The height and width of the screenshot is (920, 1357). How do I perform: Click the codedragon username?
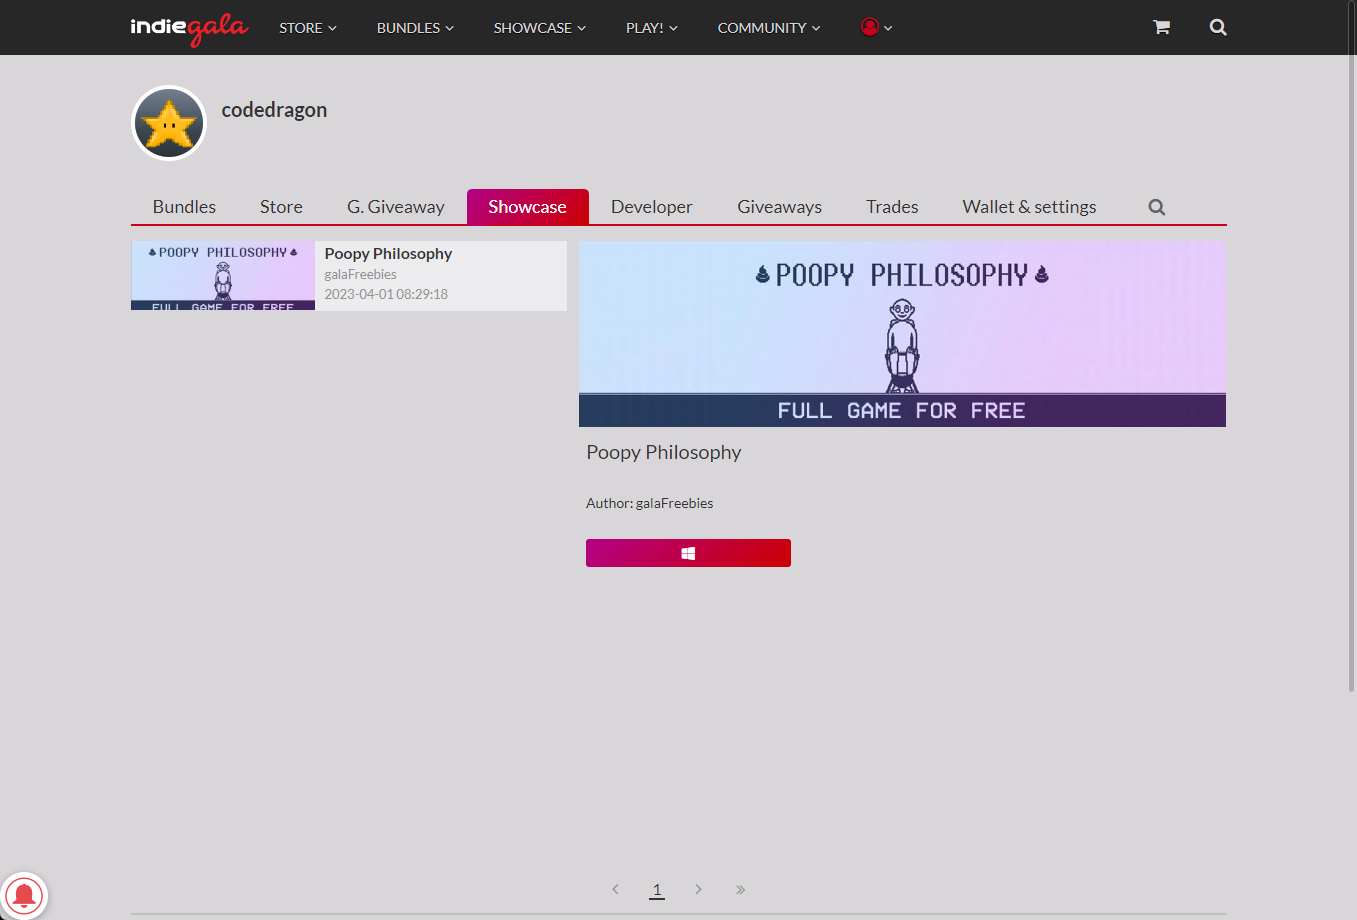click(274, 110)
